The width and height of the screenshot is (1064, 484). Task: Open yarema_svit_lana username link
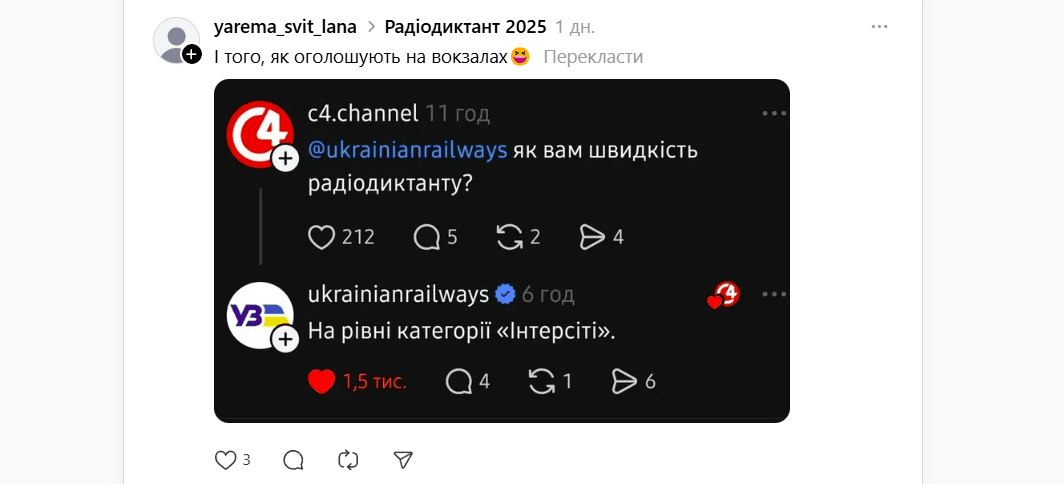[x=285, y=26]
